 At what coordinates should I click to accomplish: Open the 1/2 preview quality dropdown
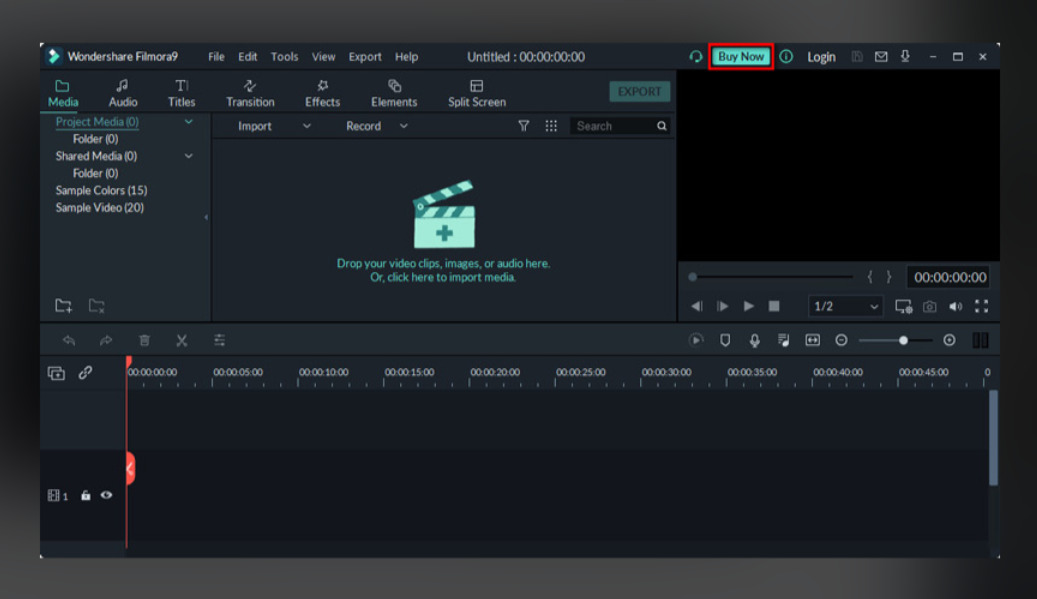coord(845,307)
